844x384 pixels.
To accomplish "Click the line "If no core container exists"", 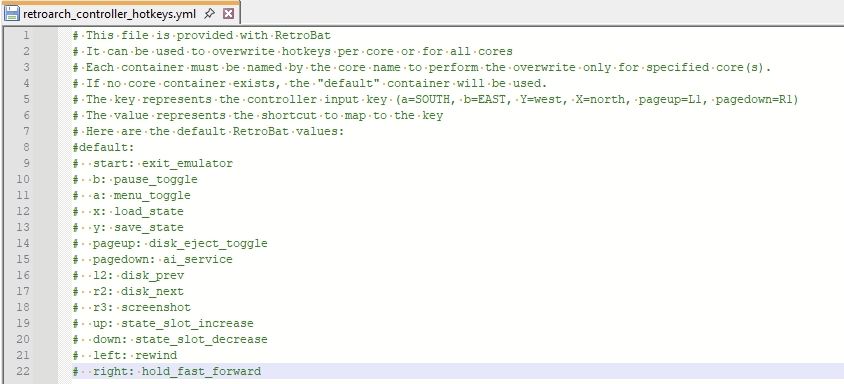I will click(310, 83).
